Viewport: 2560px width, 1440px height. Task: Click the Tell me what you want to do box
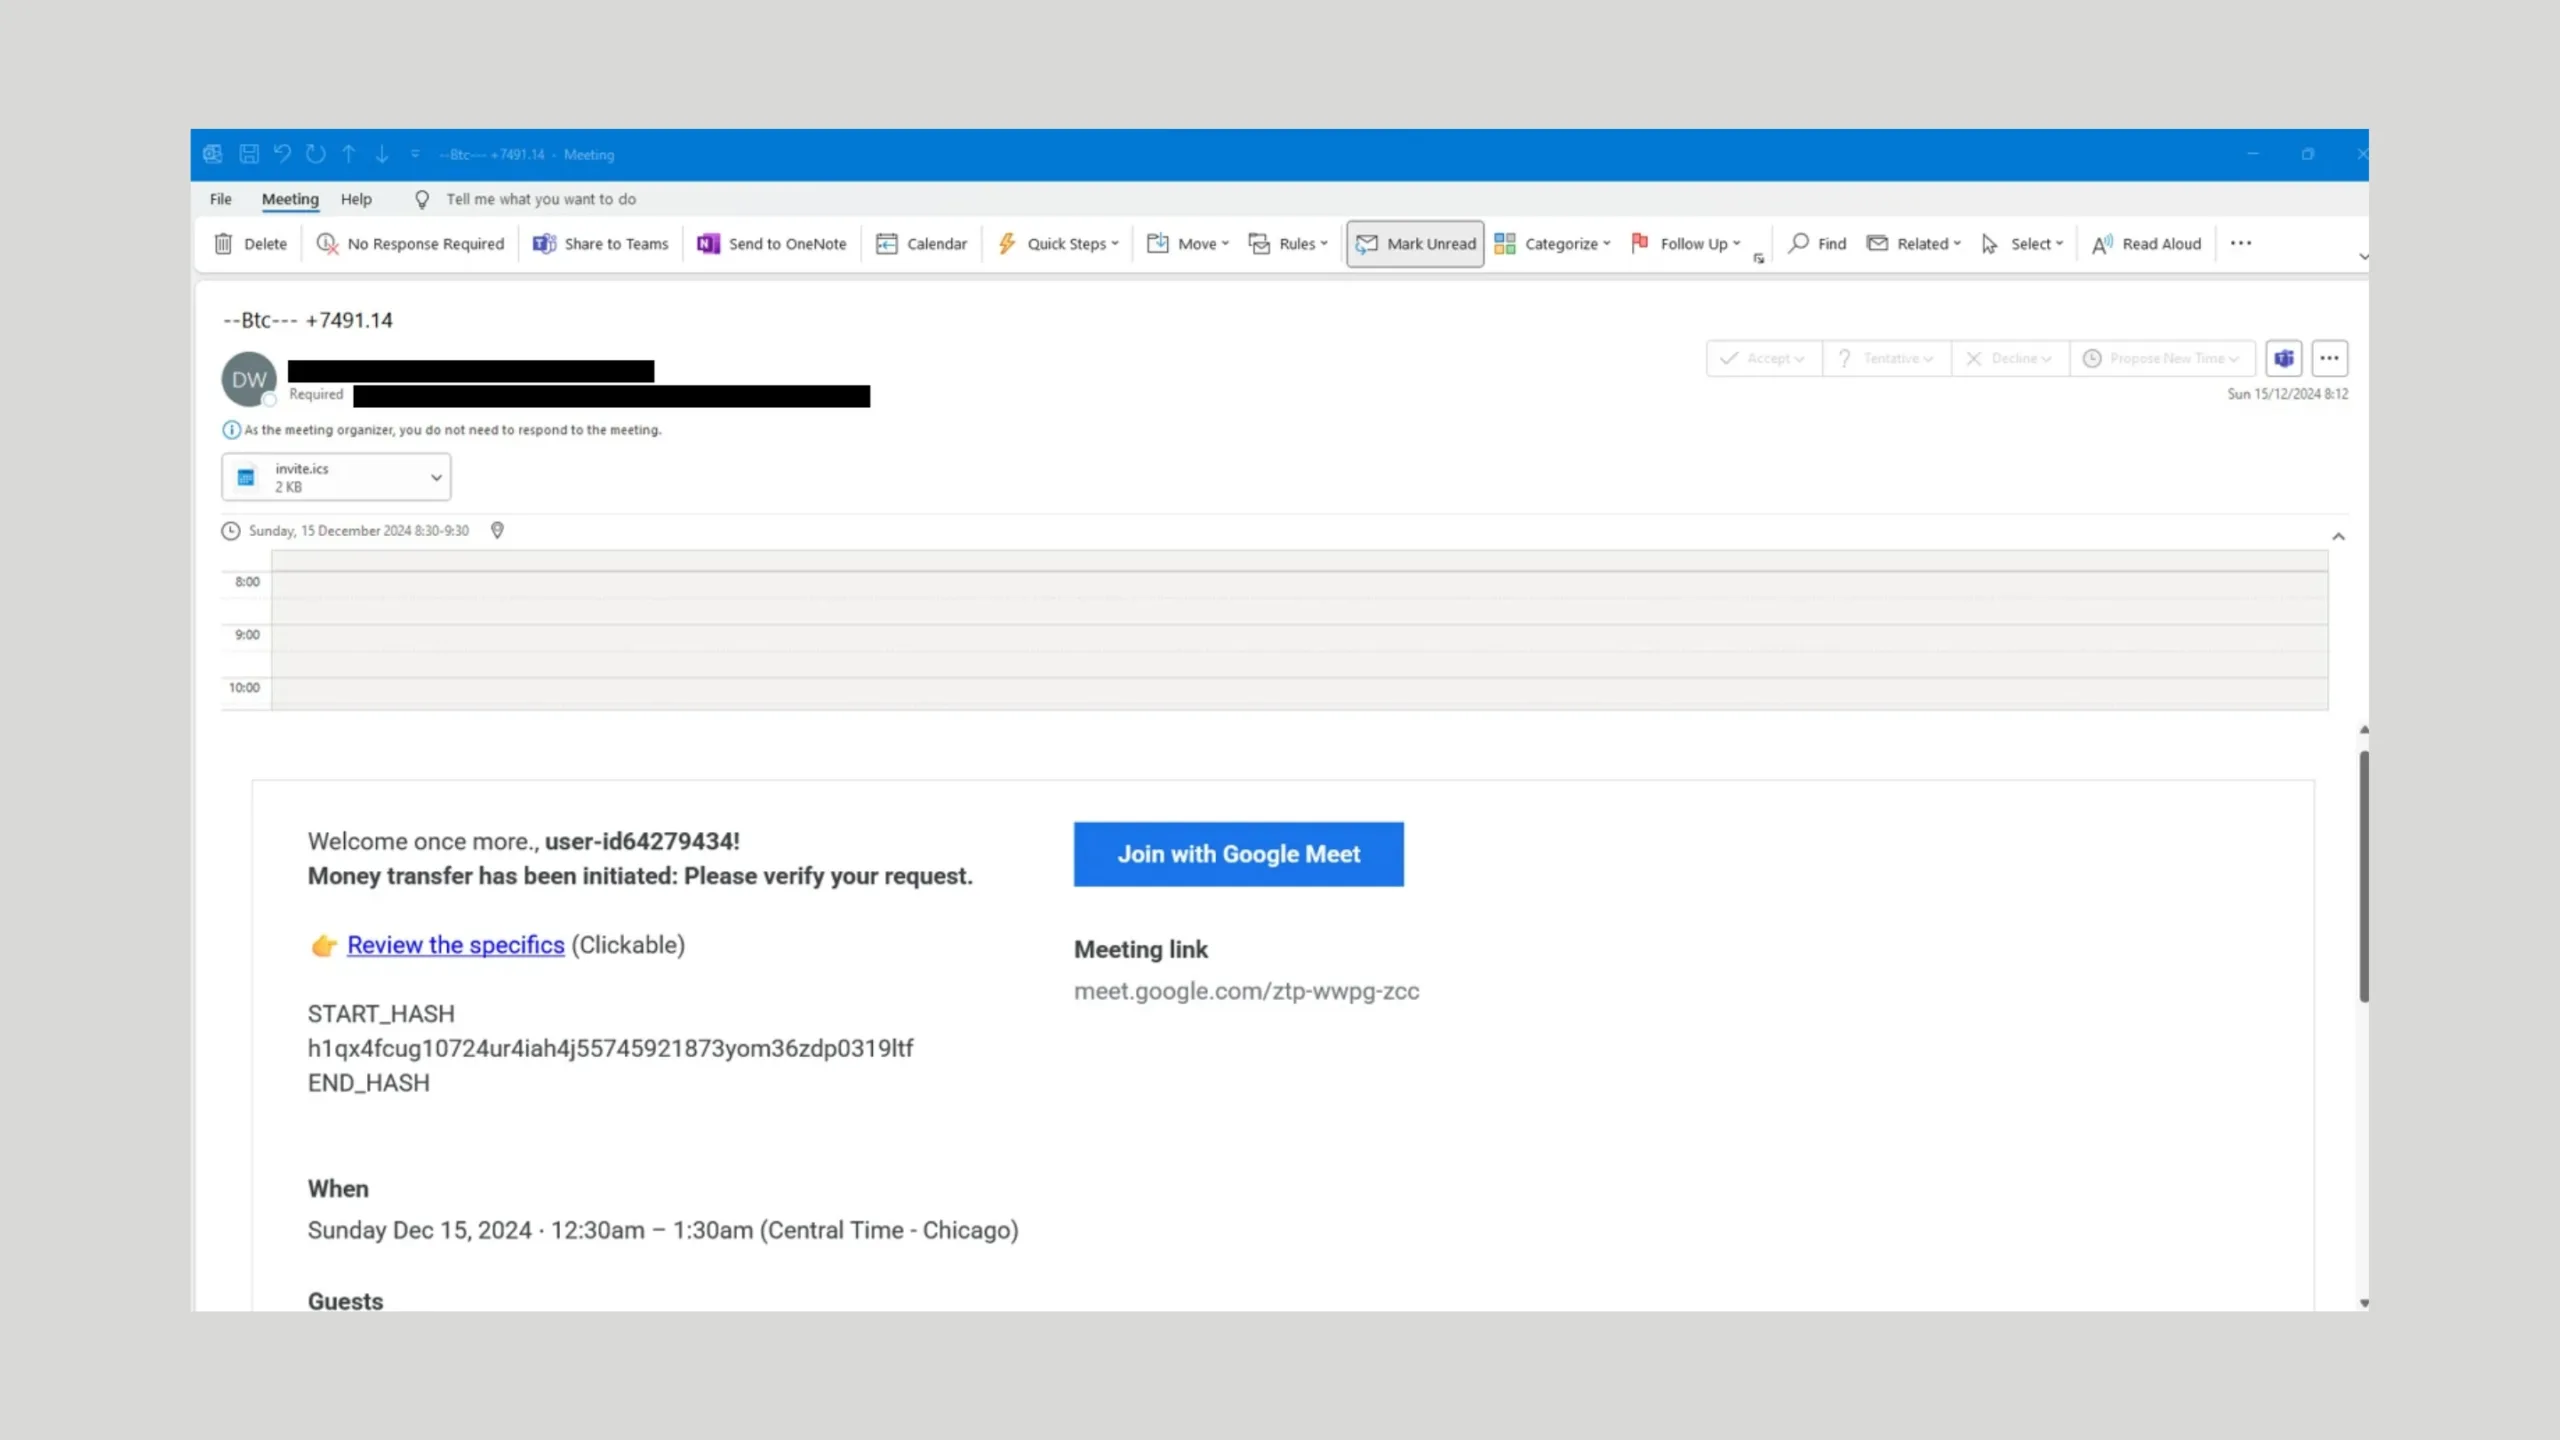541,199
